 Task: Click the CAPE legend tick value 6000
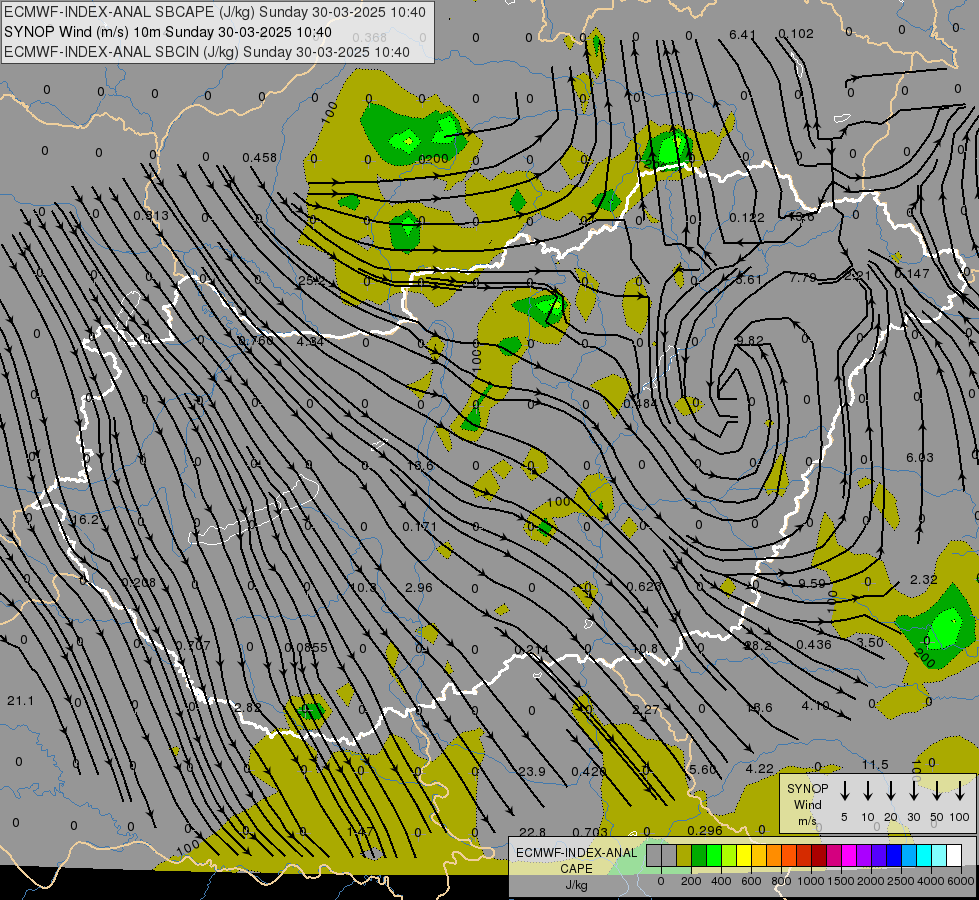tap(961, 881)
